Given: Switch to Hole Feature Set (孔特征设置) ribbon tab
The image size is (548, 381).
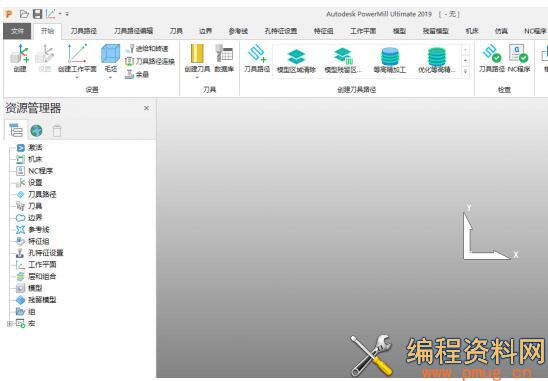Looking at the screenshot, I should pos(281,31).
